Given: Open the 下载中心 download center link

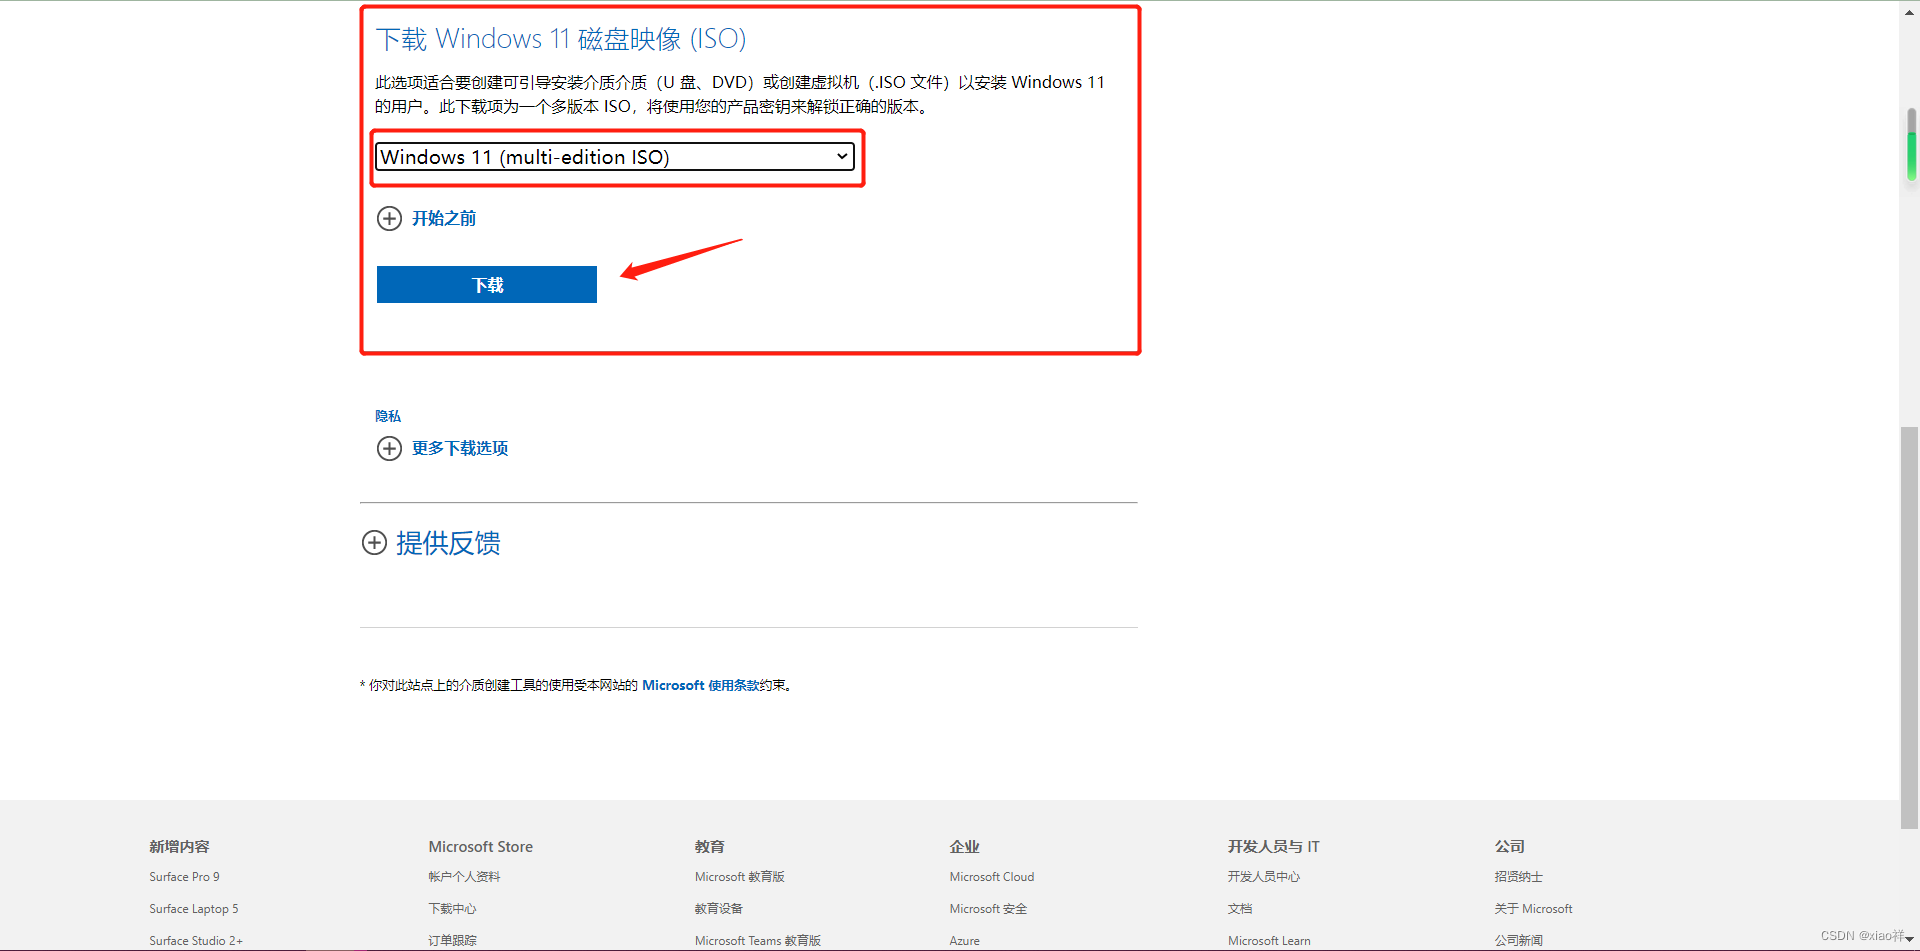Looking at the screenshot, I should pos(451,908).
